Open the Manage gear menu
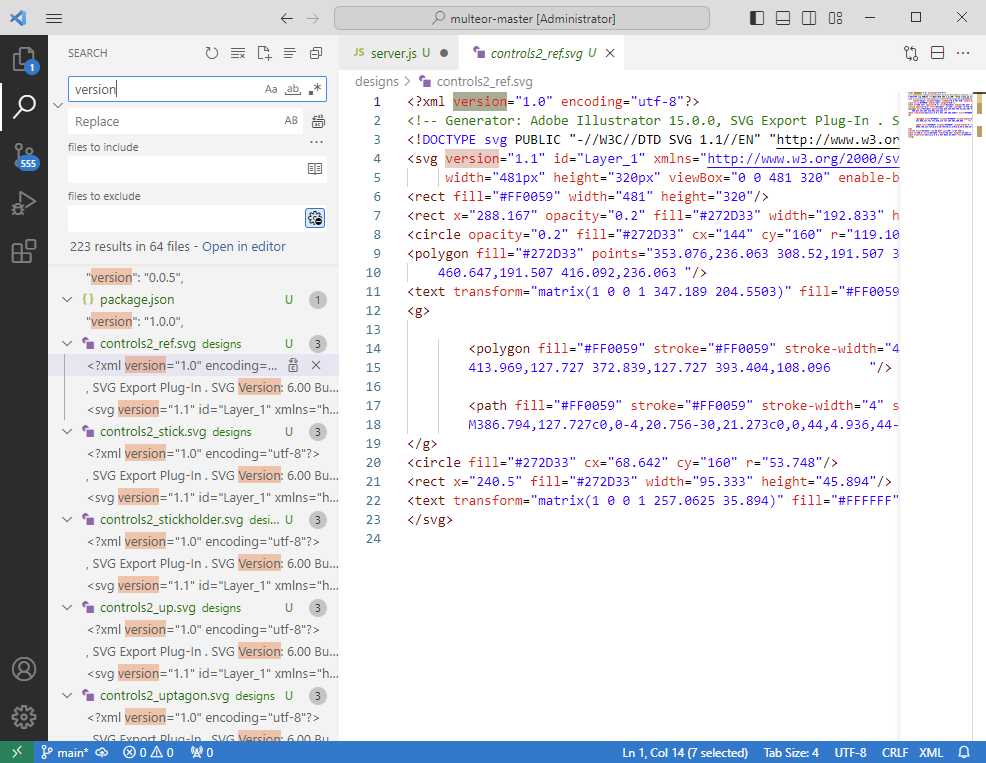The width and height of the screenshot is (986, 763). pos(24,716)
